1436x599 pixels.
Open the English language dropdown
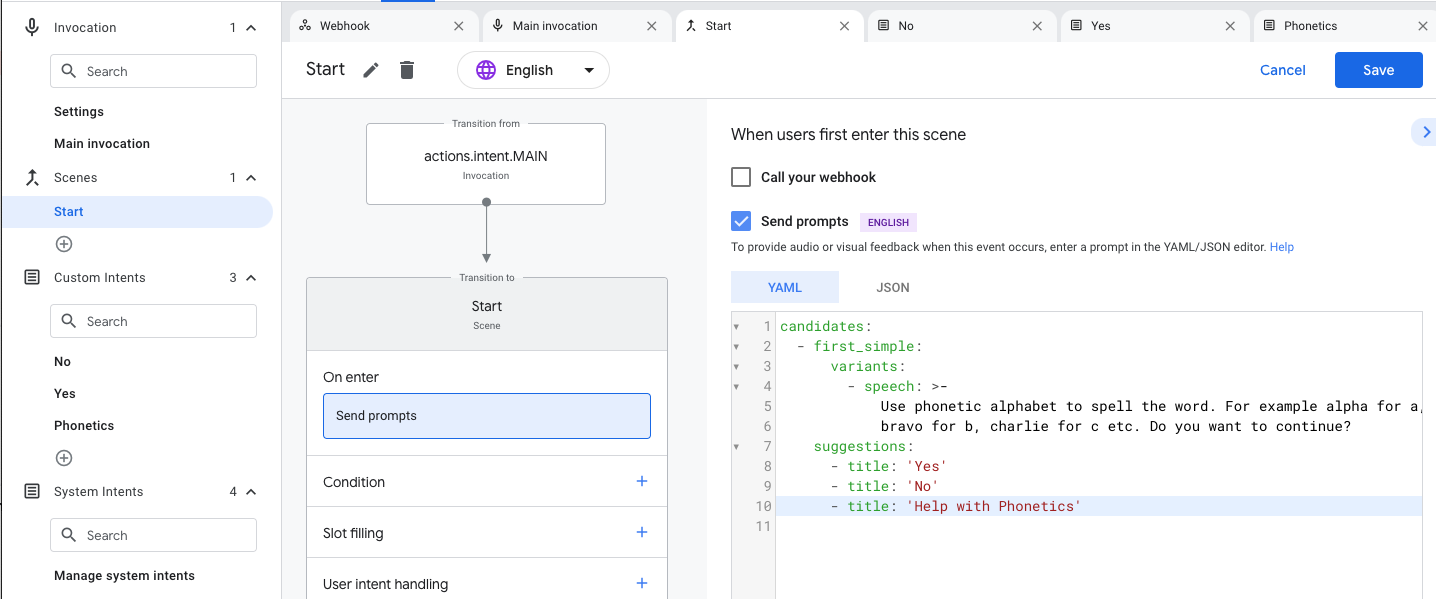(533, 70)
